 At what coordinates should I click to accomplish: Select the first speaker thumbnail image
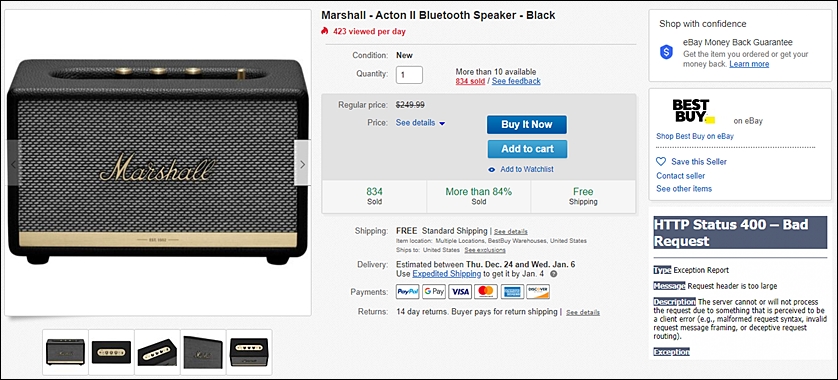(x=65, y=352)
